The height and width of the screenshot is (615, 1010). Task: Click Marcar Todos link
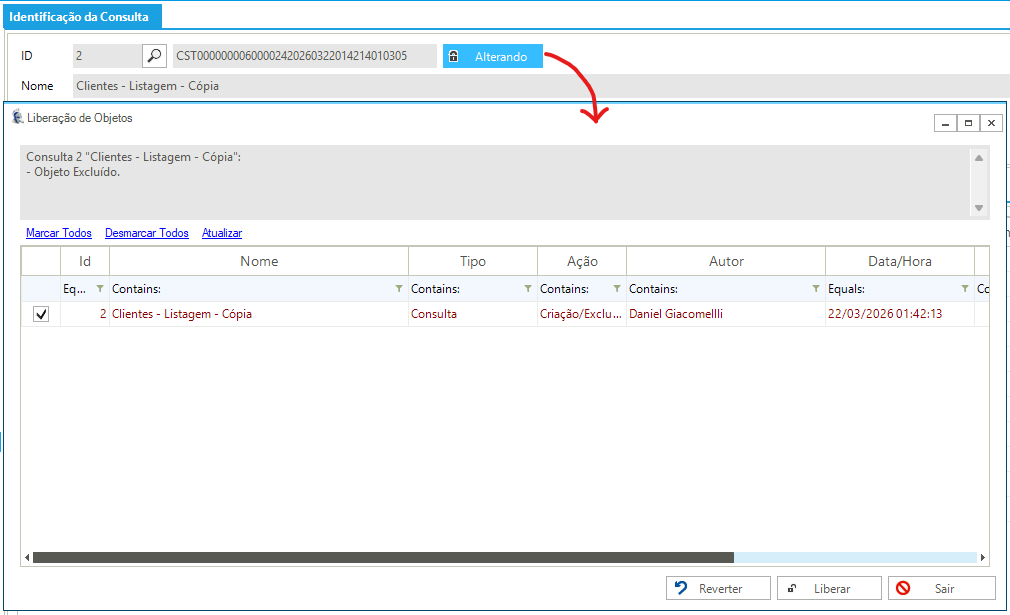click(59, 233)
